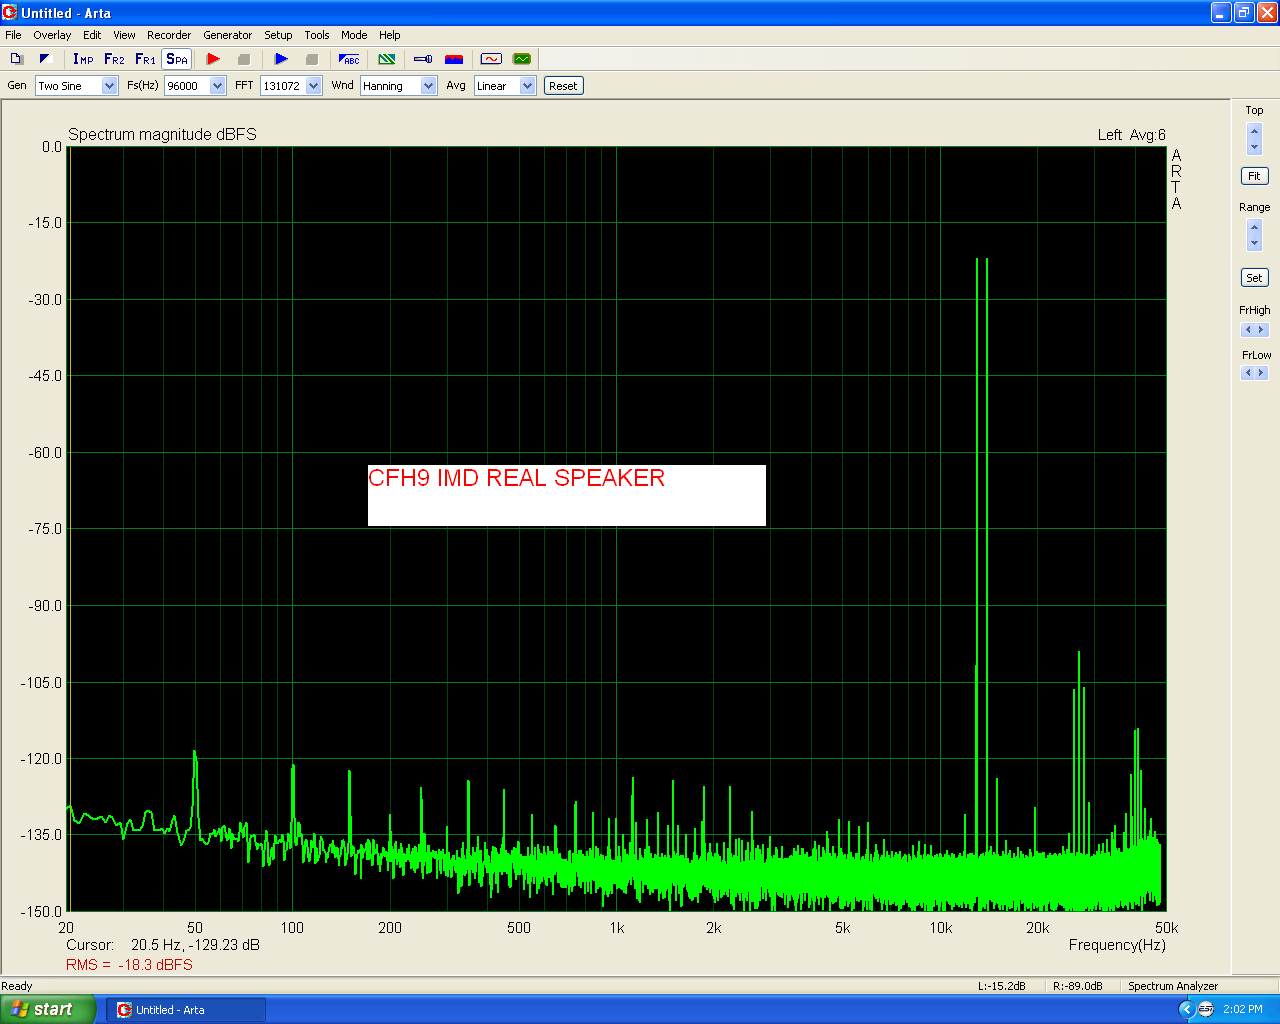Open the Generator menu
The image size is (1280, 1024).
click(228, 35)
